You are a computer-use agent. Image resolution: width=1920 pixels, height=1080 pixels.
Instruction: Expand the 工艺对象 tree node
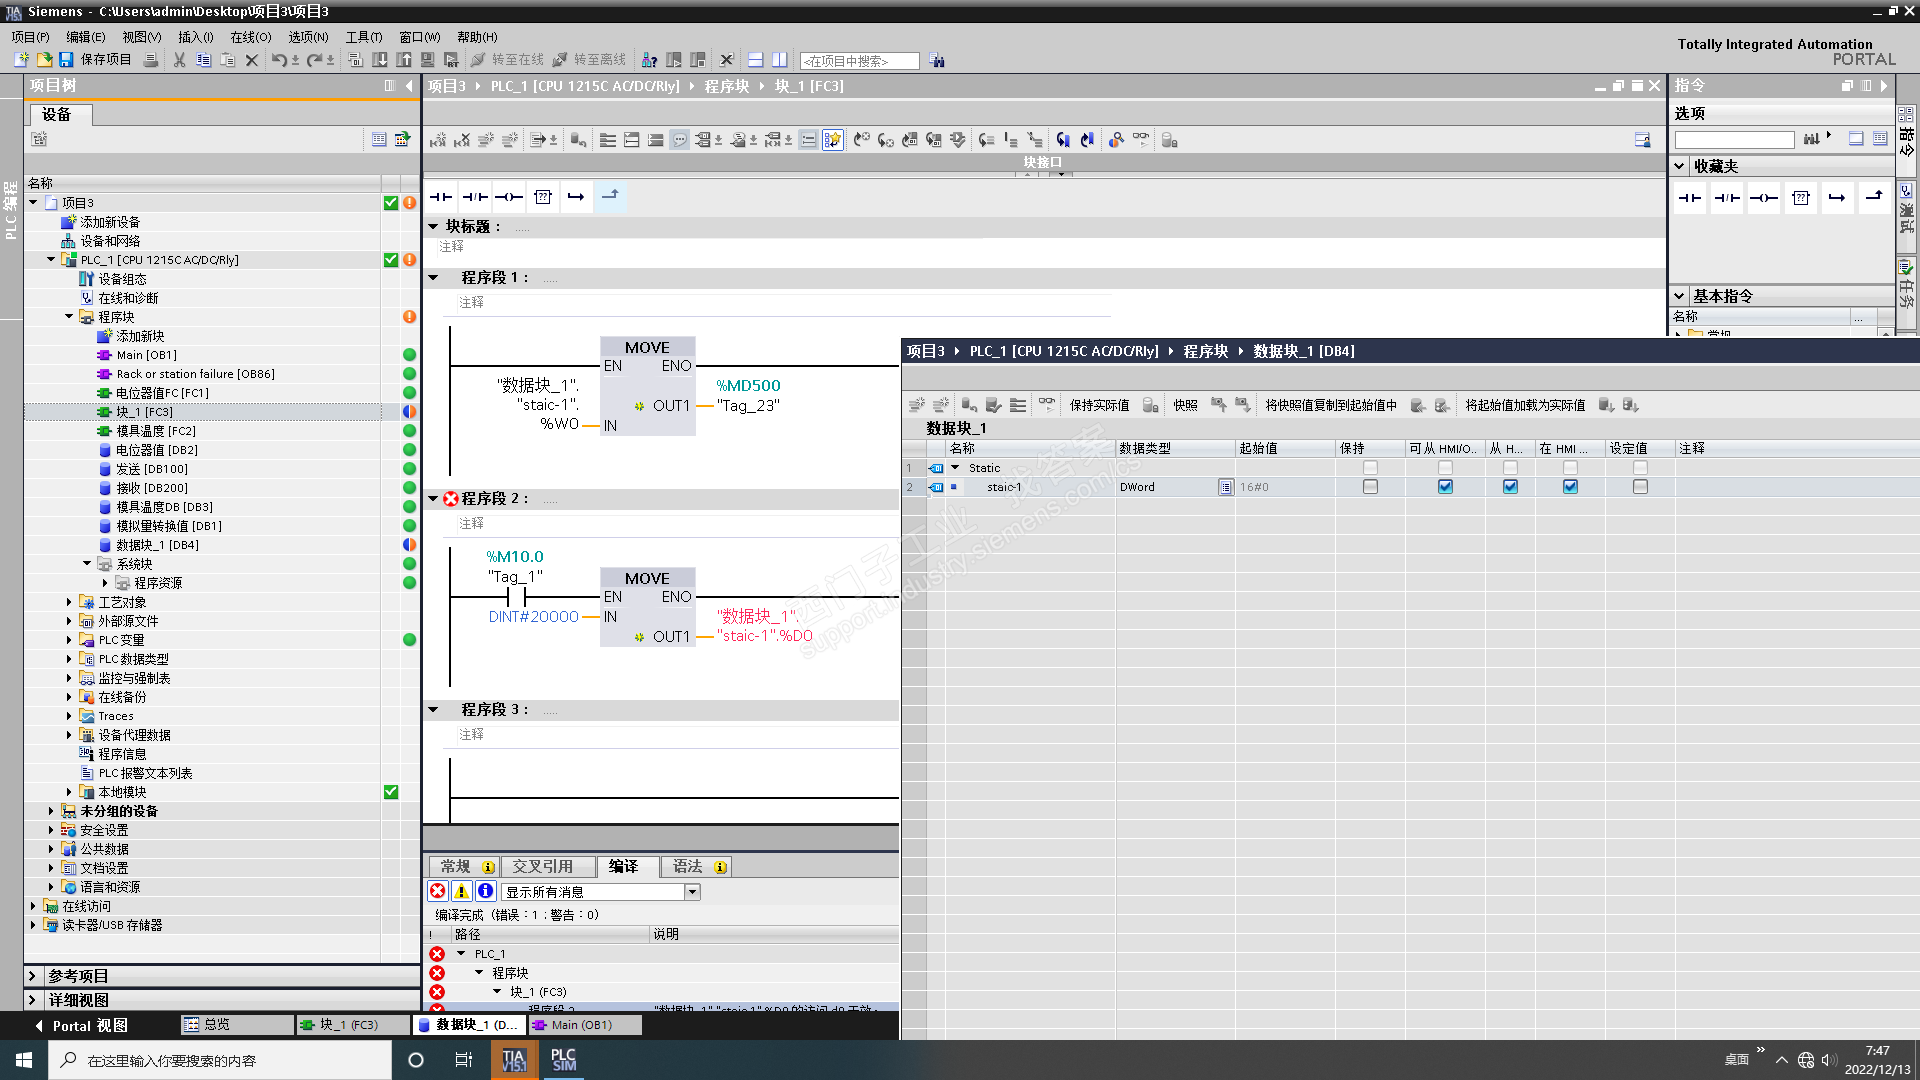[x=69, y=602]
